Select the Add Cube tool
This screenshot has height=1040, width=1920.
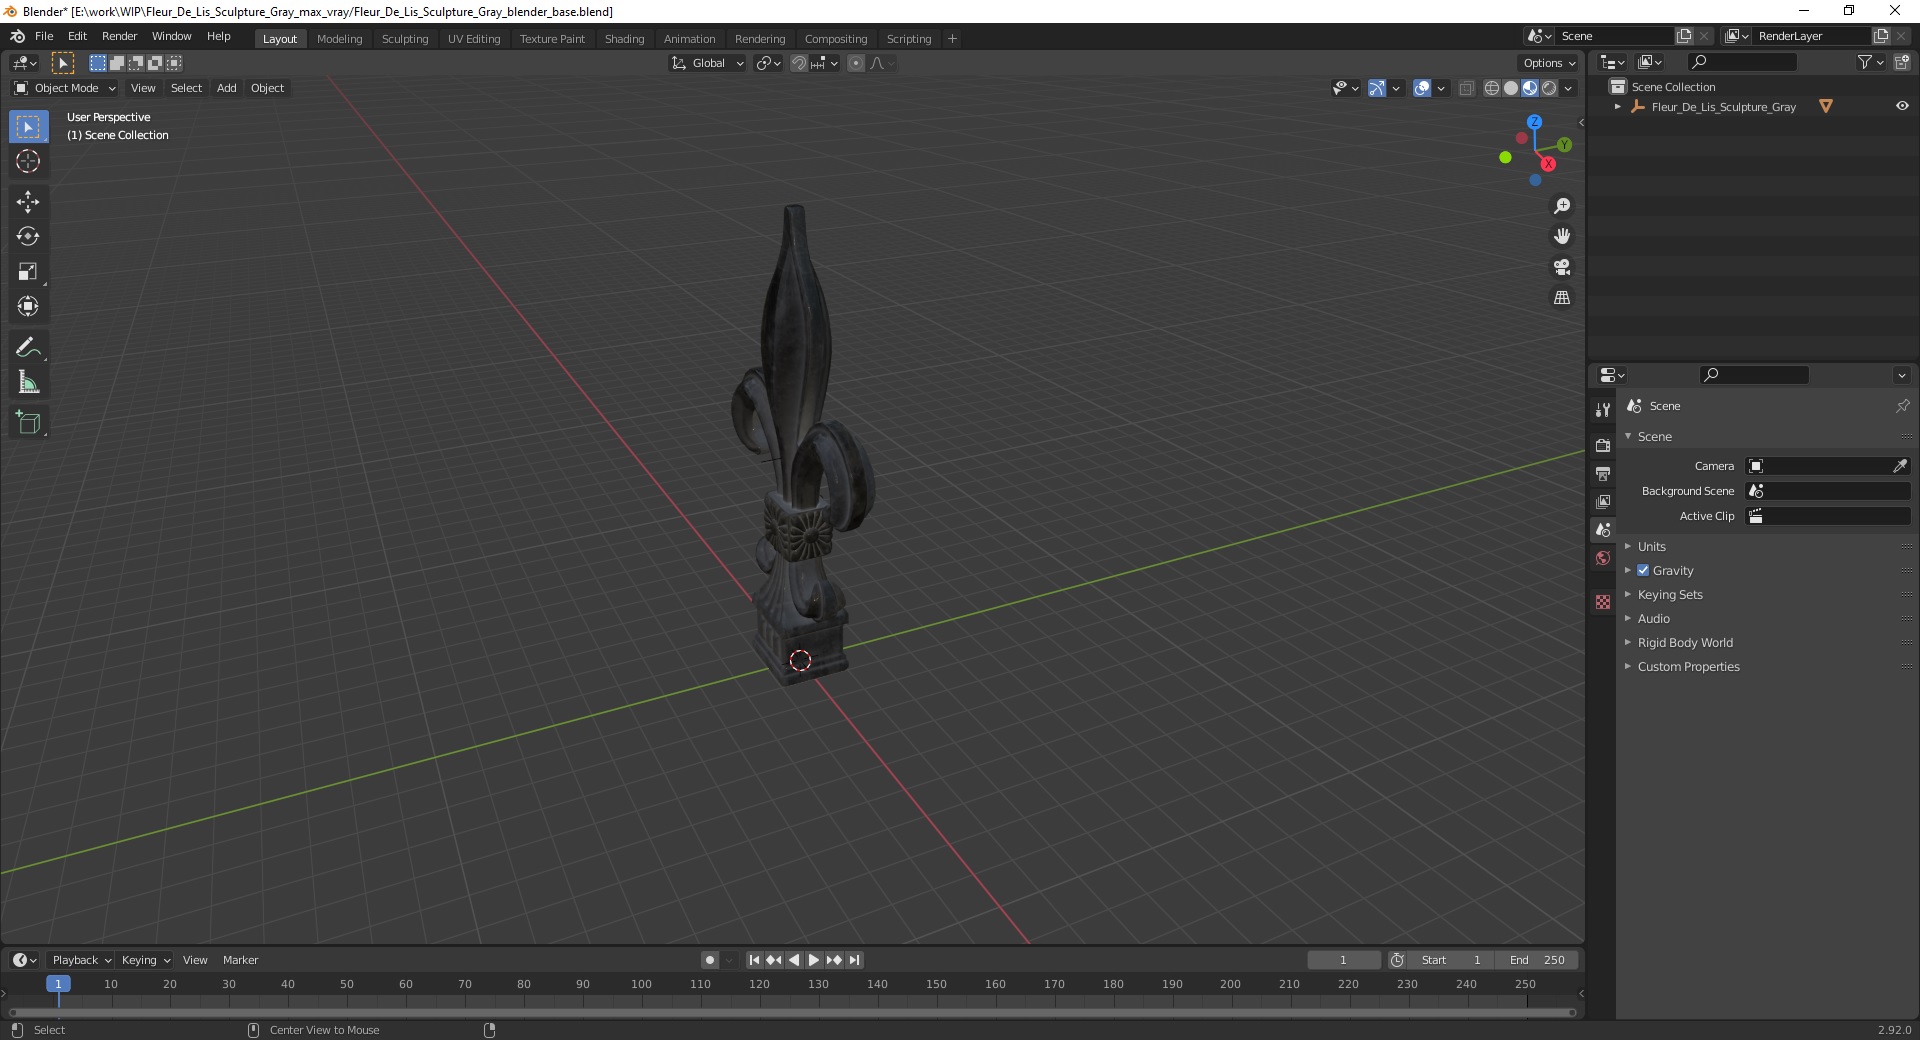pos(28,423)
